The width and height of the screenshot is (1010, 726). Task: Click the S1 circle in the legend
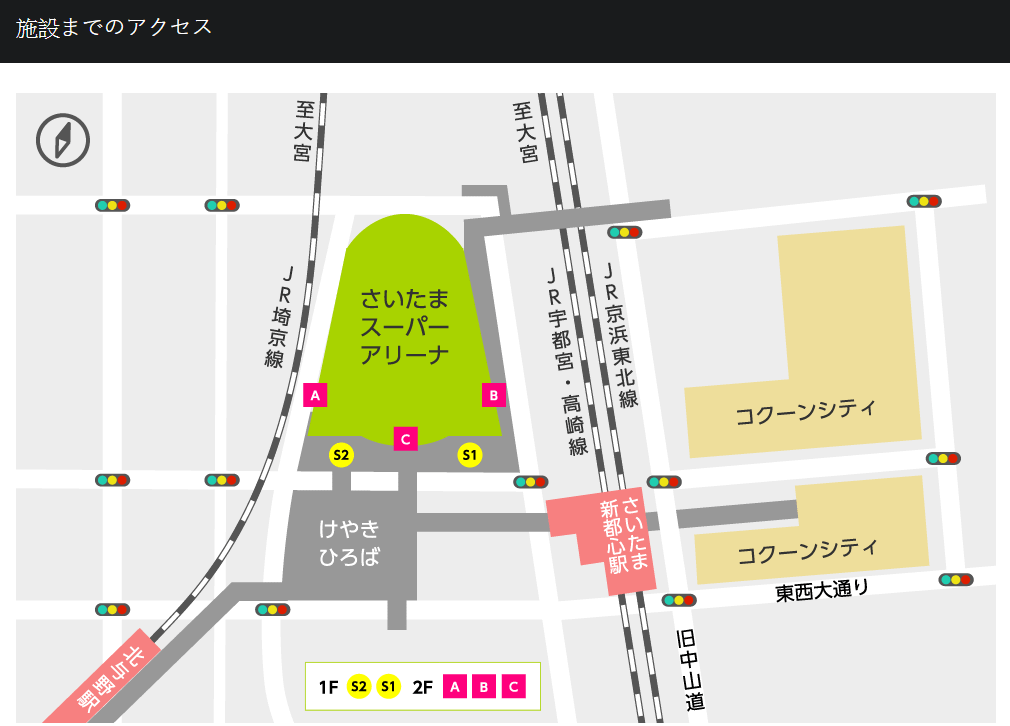coord(388,686)
